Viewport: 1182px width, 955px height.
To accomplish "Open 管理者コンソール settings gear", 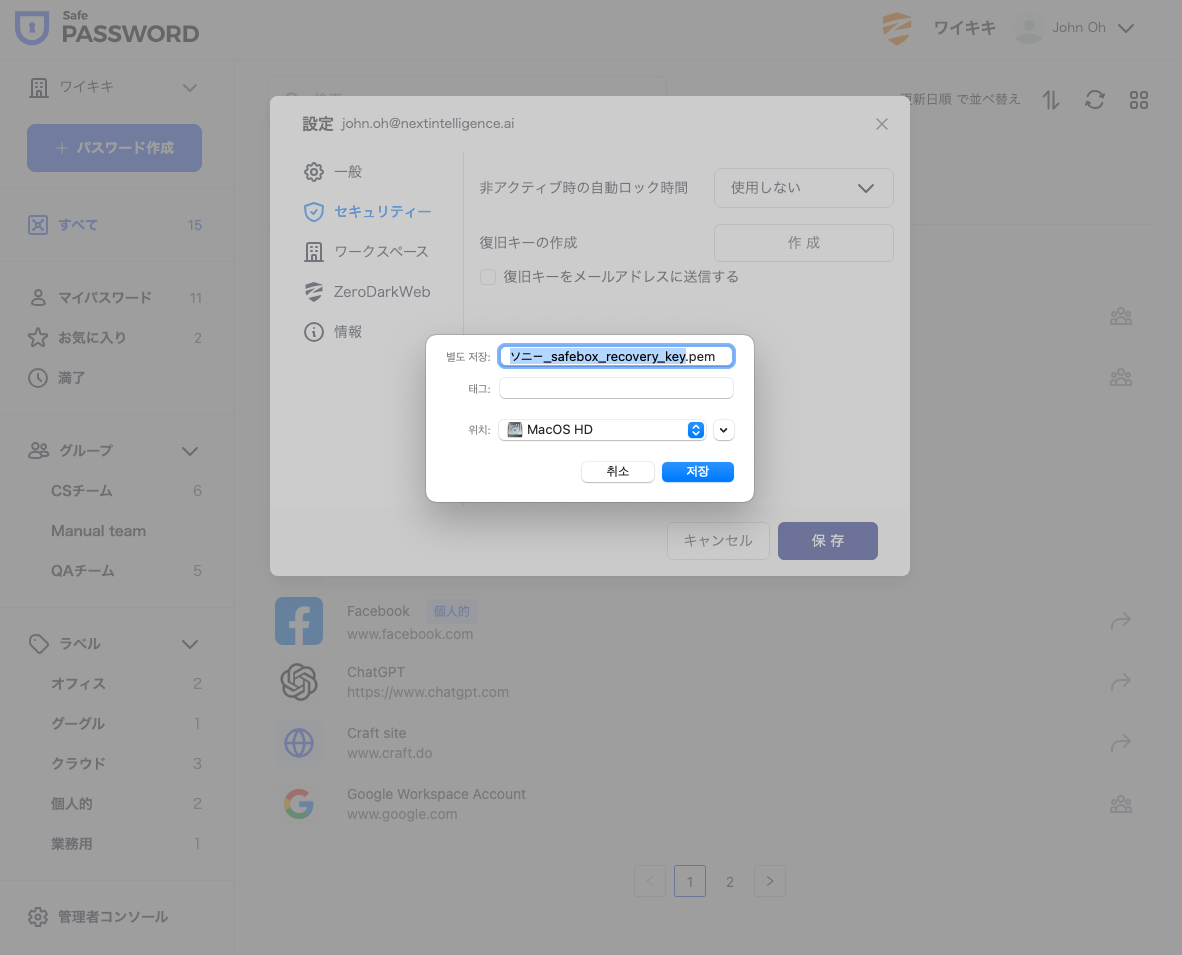I will coord(38,917).
